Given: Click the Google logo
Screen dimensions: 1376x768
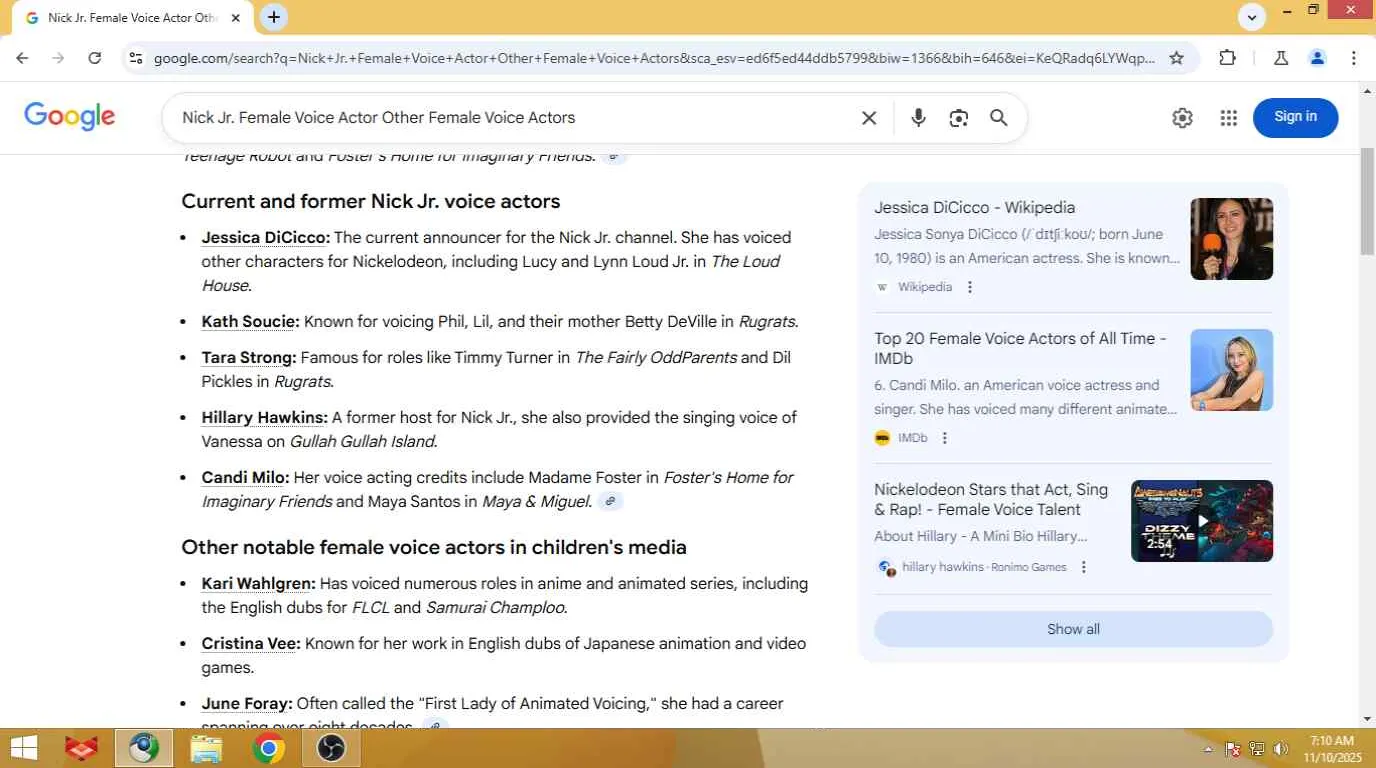Looking at the screenshot, I should click(x=70, y=117).
